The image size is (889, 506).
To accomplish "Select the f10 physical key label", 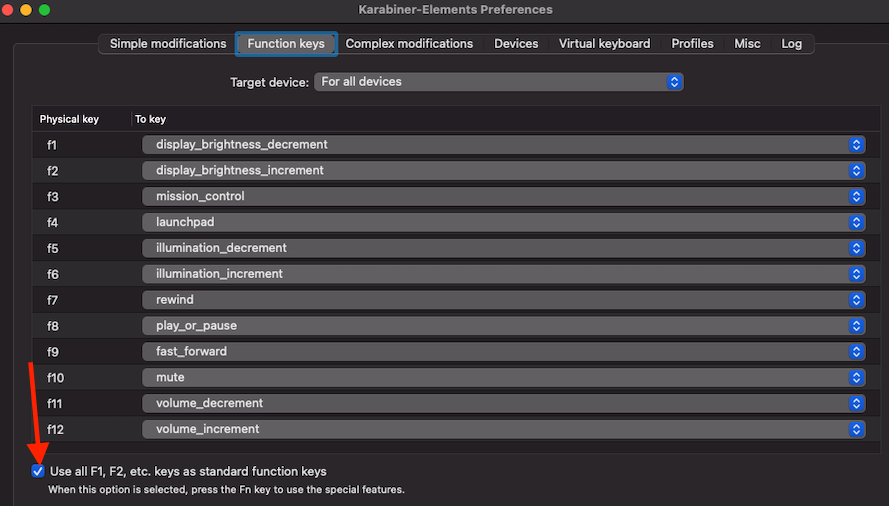I will (55, 378).
